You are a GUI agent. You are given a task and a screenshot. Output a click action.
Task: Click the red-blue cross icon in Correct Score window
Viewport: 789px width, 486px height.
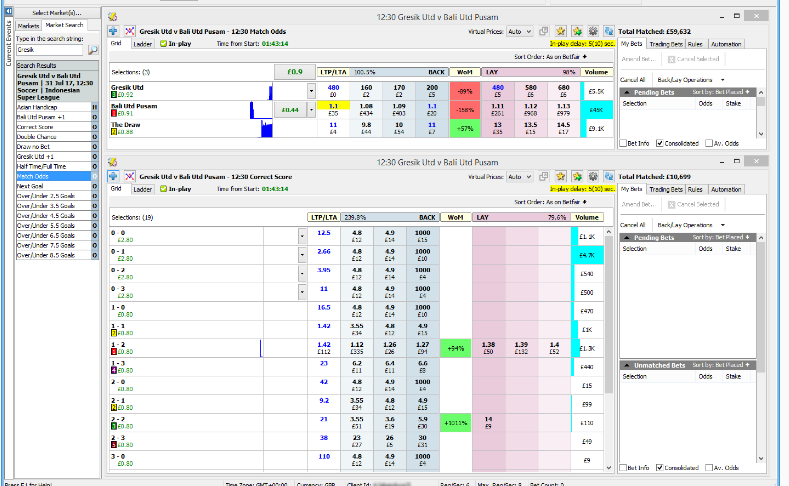click(x=129, y=177)
